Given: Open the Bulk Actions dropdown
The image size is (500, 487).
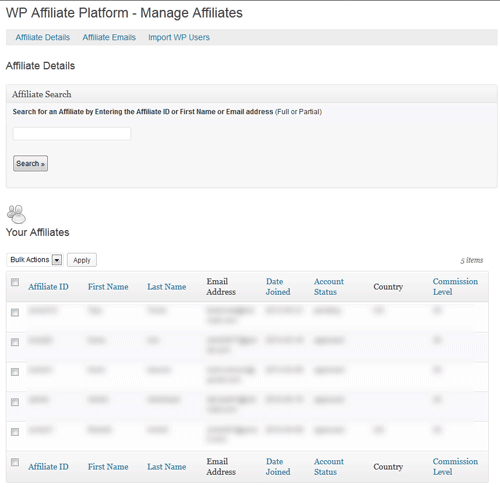Looking at the screenshot, I should click(35, 260).
